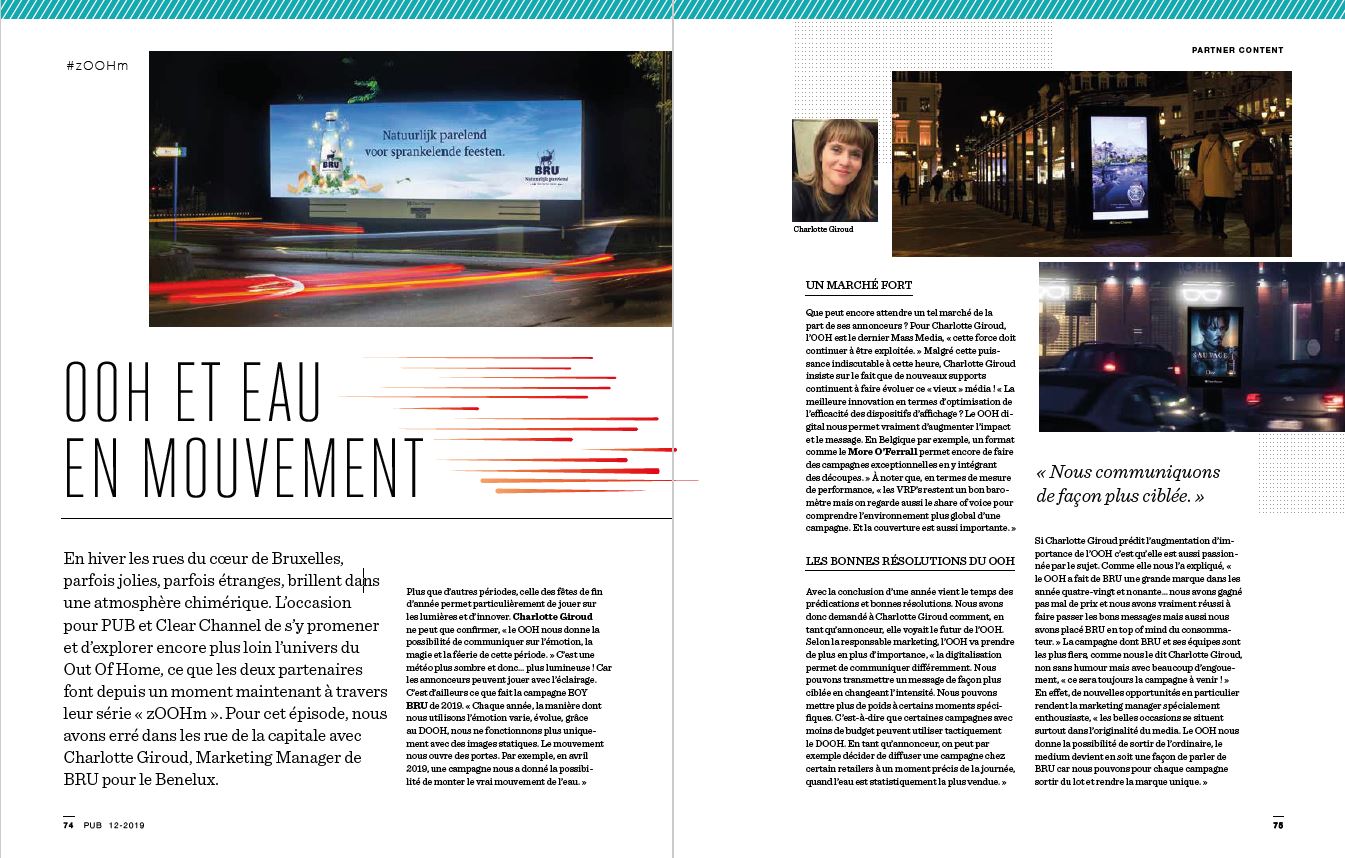Select the 'OOH ET EAU' headline line
This screenshot has width=1345, height=858.
(193, 392)
